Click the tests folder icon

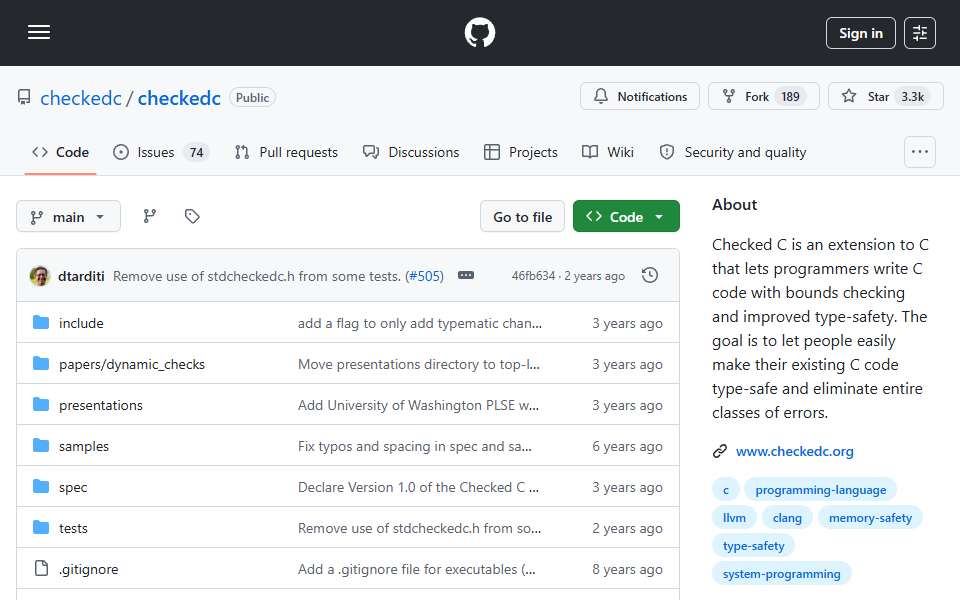tap(41, 528)
